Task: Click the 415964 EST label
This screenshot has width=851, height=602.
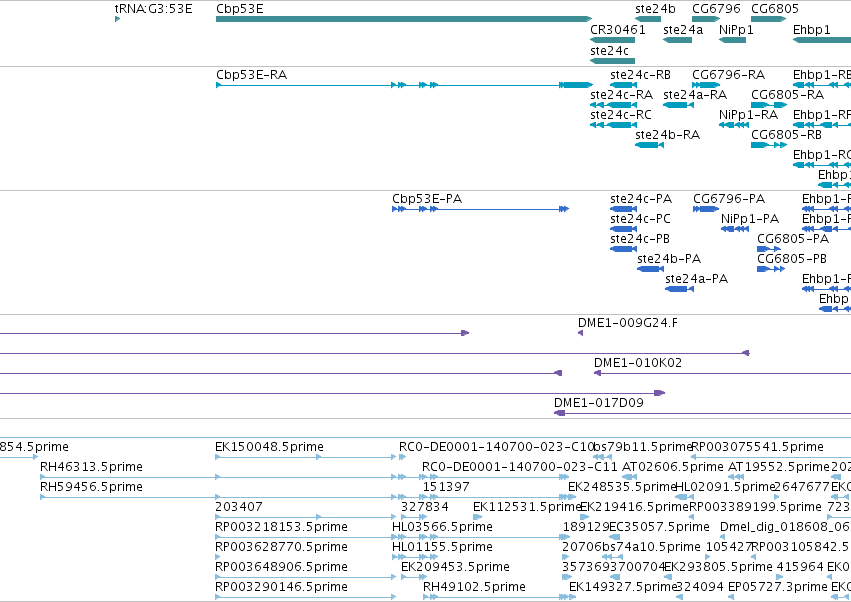Action: click(800, 567)
